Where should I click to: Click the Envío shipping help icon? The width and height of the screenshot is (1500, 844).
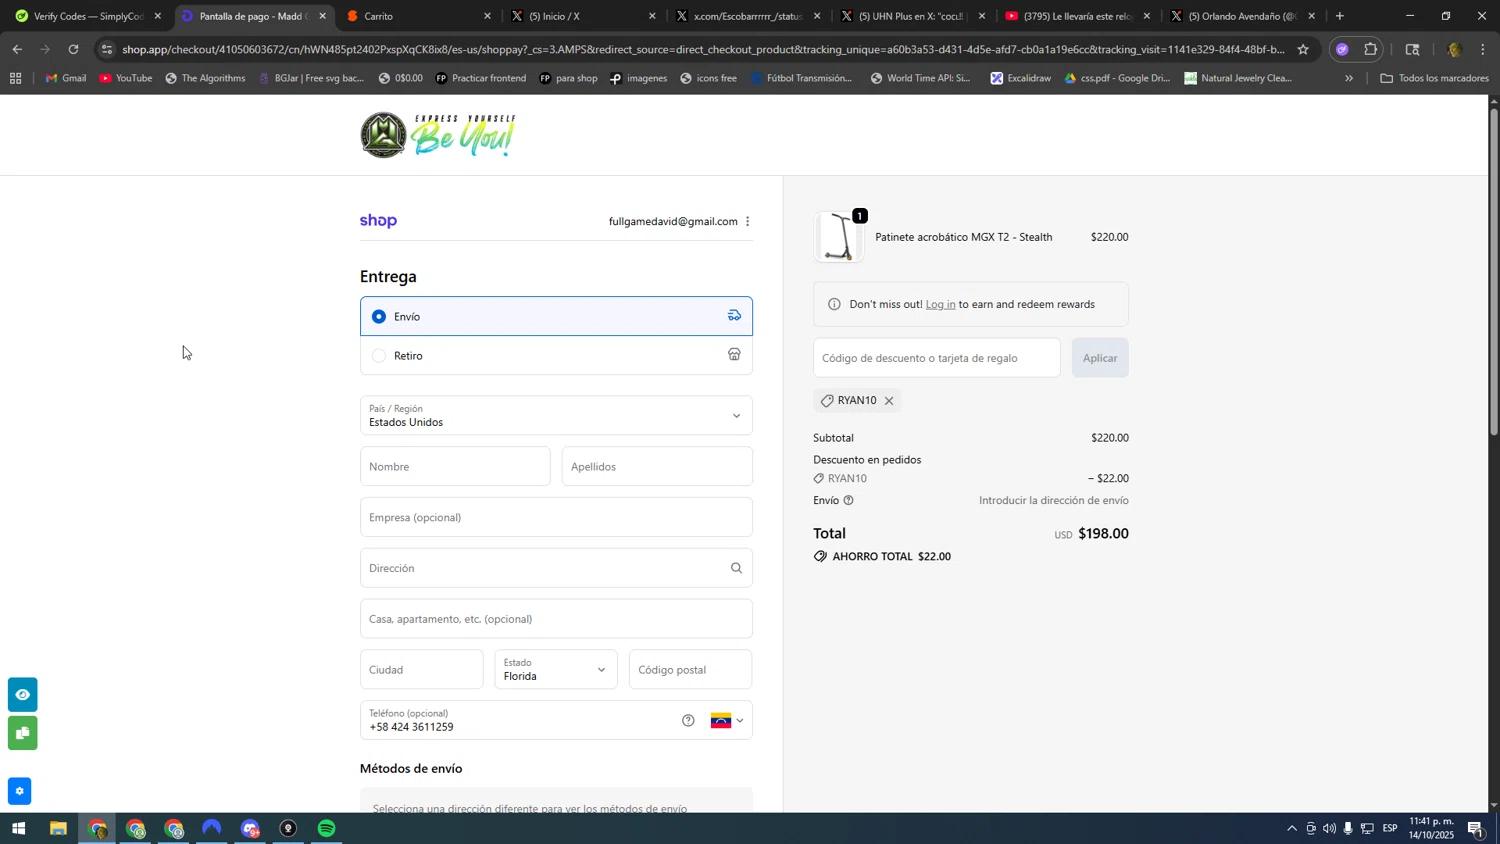[x=849, y=501]
